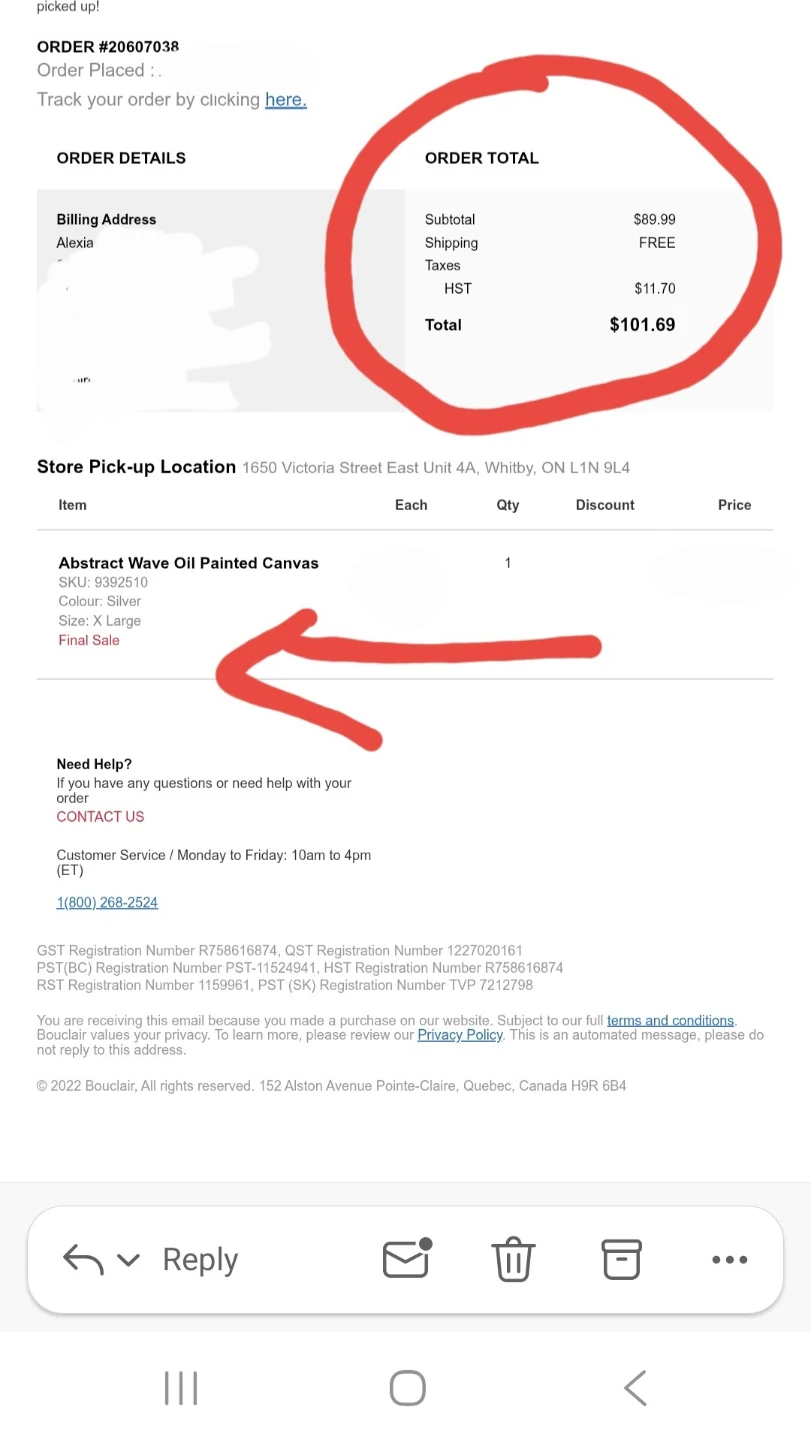Tap the store pick-up address text

[x=436, y=467]
